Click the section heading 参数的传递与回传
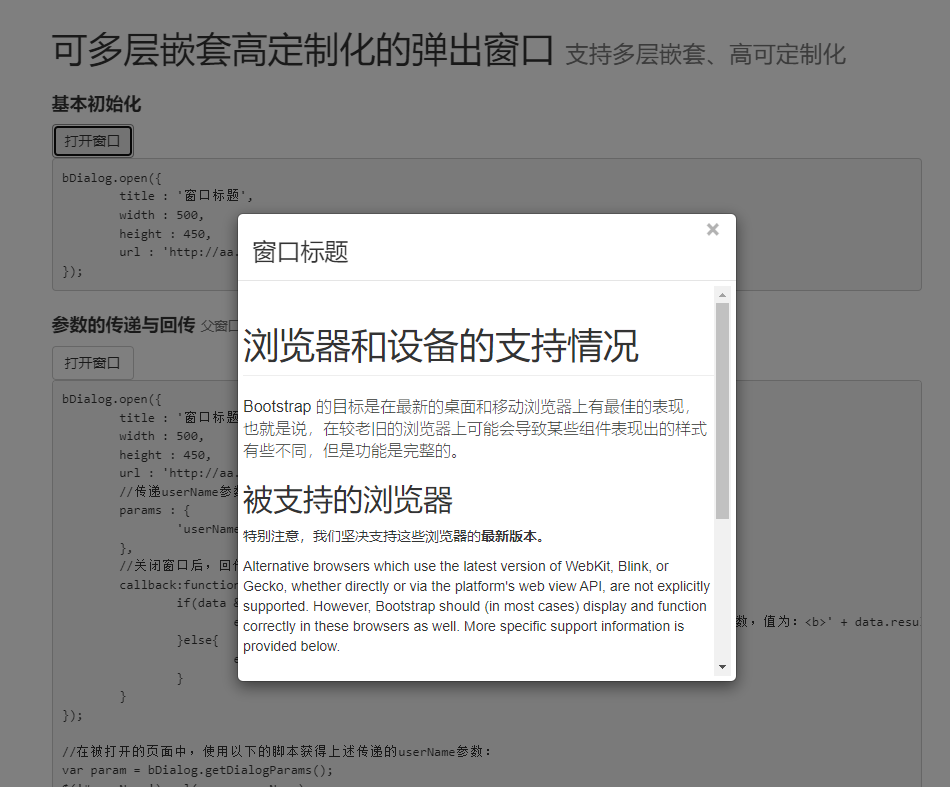 [124, 325]
